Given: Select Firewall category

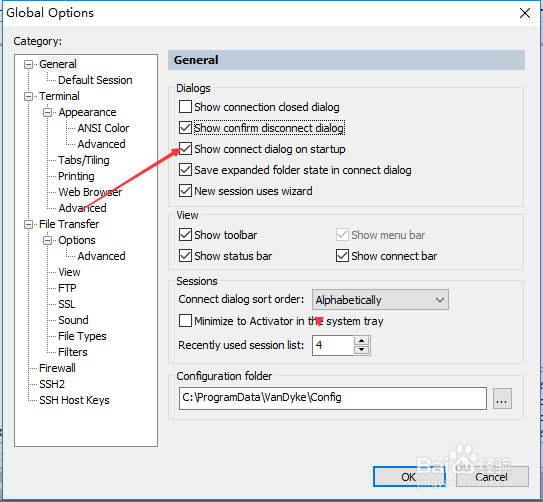Looking at the screenshot, I should 57,368.
